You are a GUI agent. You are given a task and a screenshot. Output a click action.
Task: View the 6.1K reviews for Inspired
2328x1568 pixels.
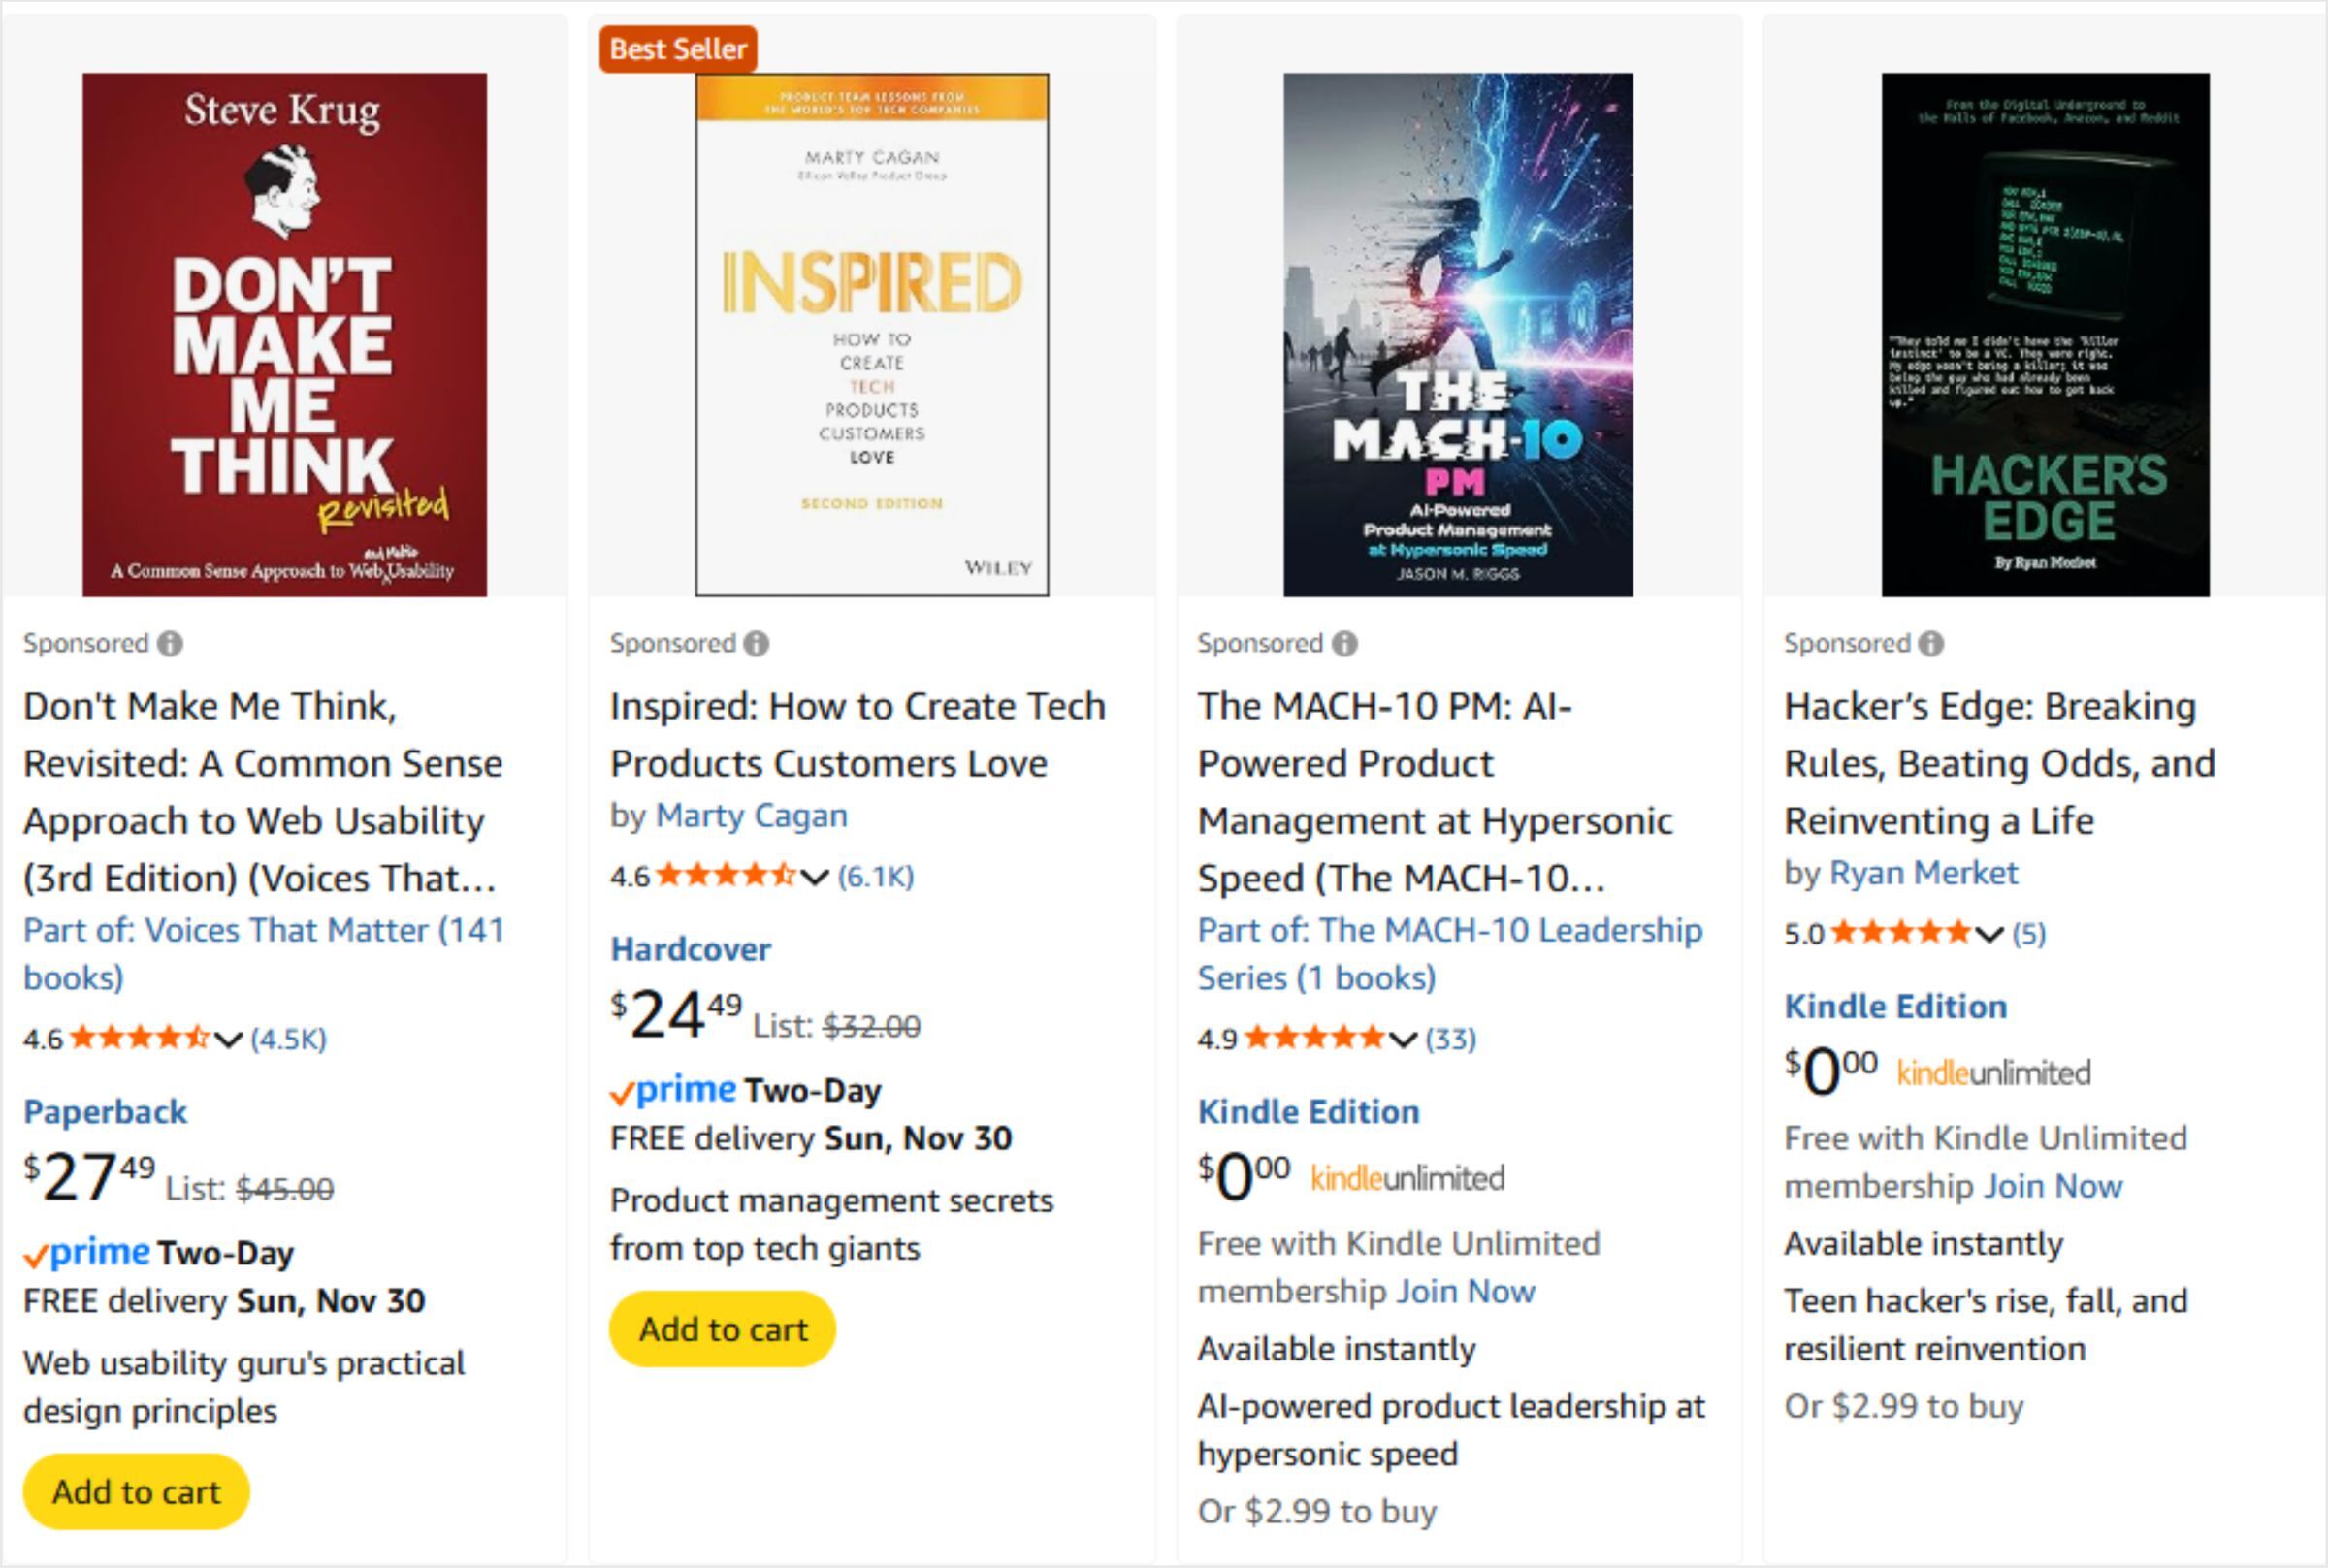tap(875, 877)
